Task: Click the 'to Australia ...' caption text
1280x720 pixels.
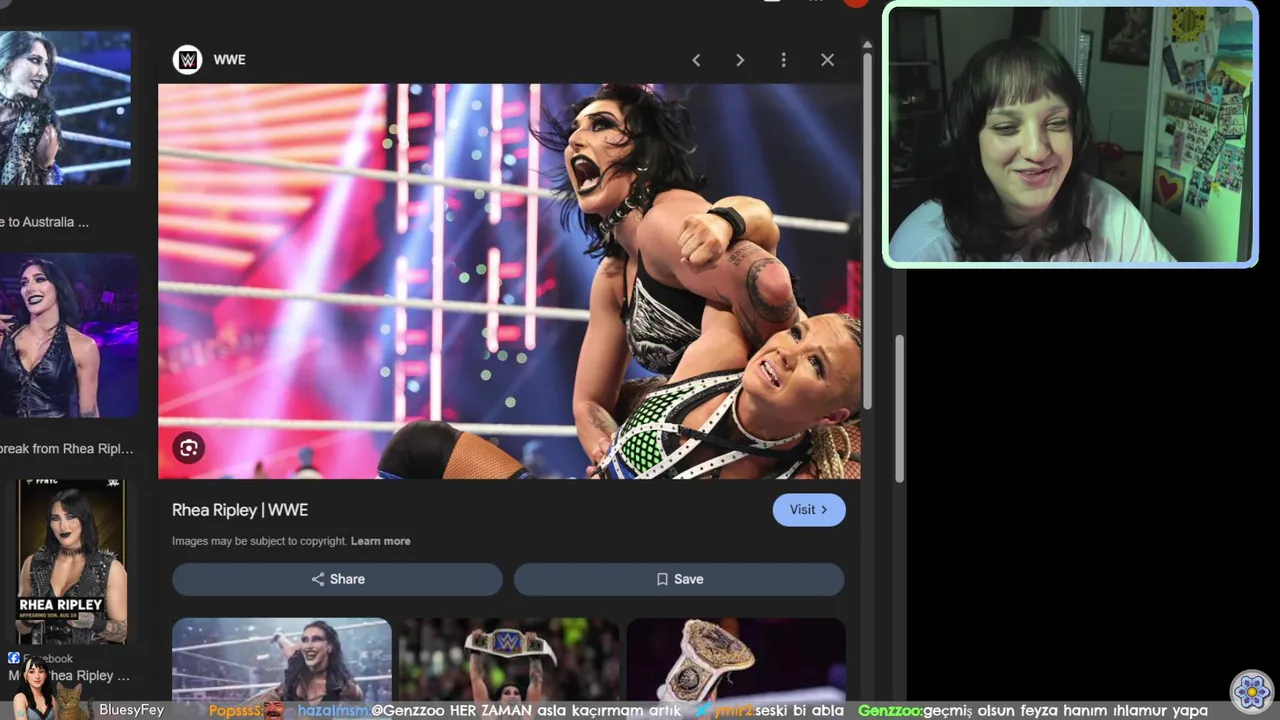Action: (44, 222)
